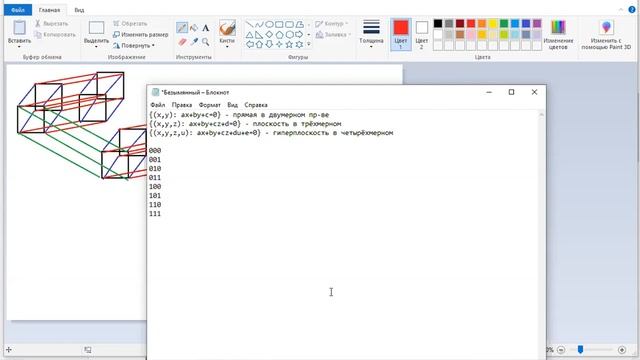Screen dimensions: 640x360
Task: Open the blue Файл tab in Paint
Action: coord(18,10)
